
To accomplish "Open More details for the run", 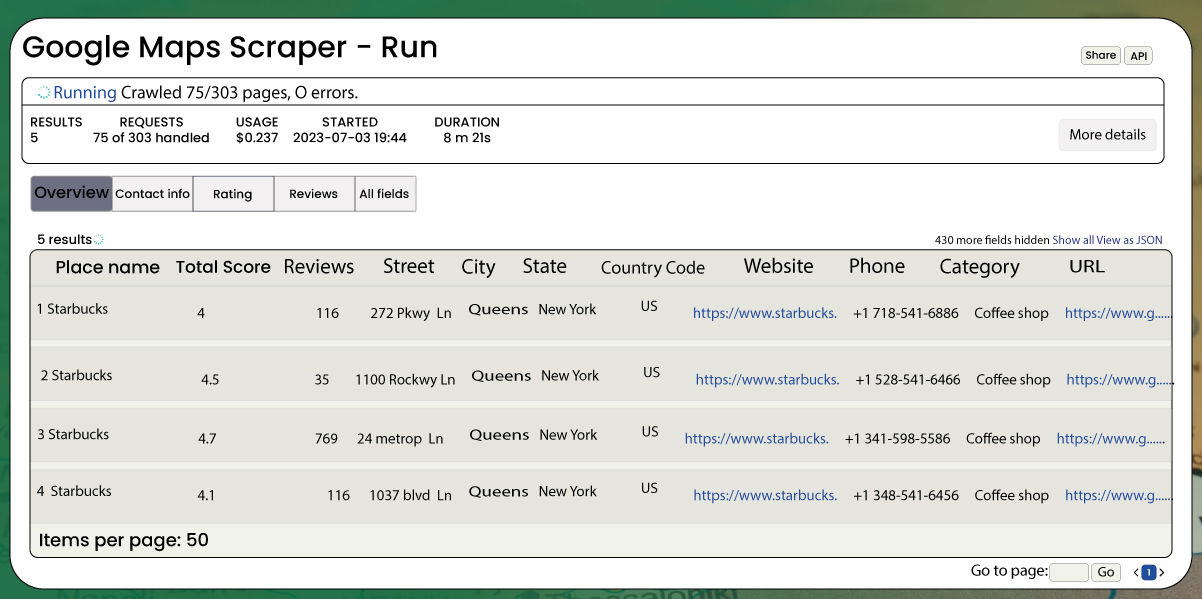I will coord(1107,135).
